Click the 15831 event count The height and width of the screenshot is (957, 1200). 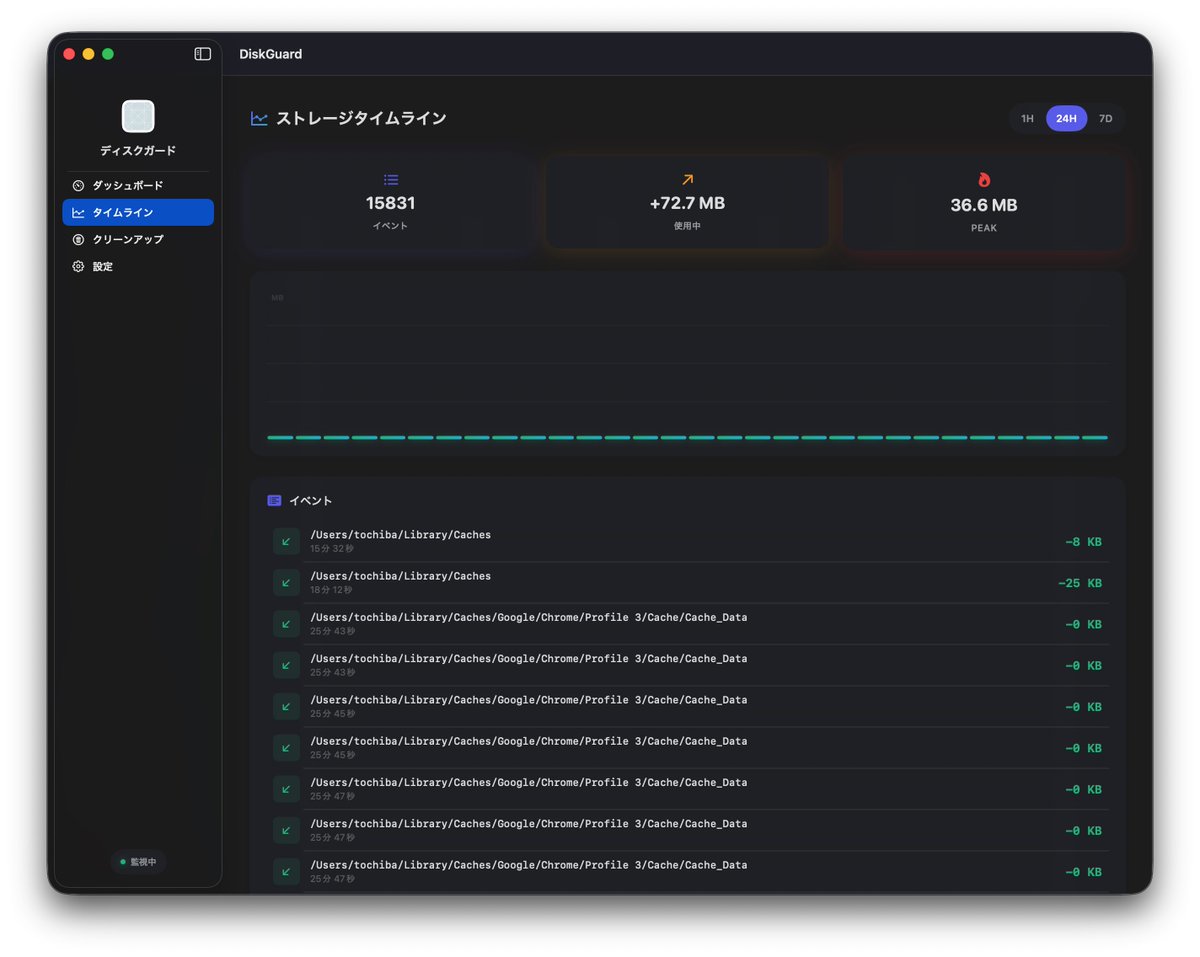(x=391, y=203)
